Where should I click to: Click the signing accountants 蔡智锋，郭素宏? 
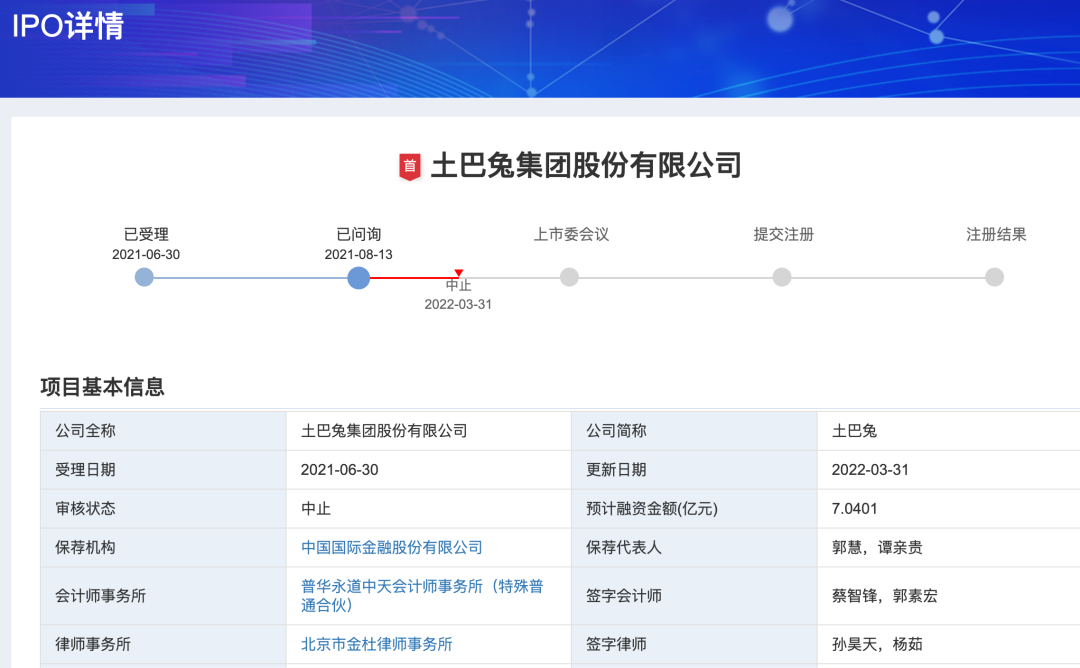pos(884,596)
